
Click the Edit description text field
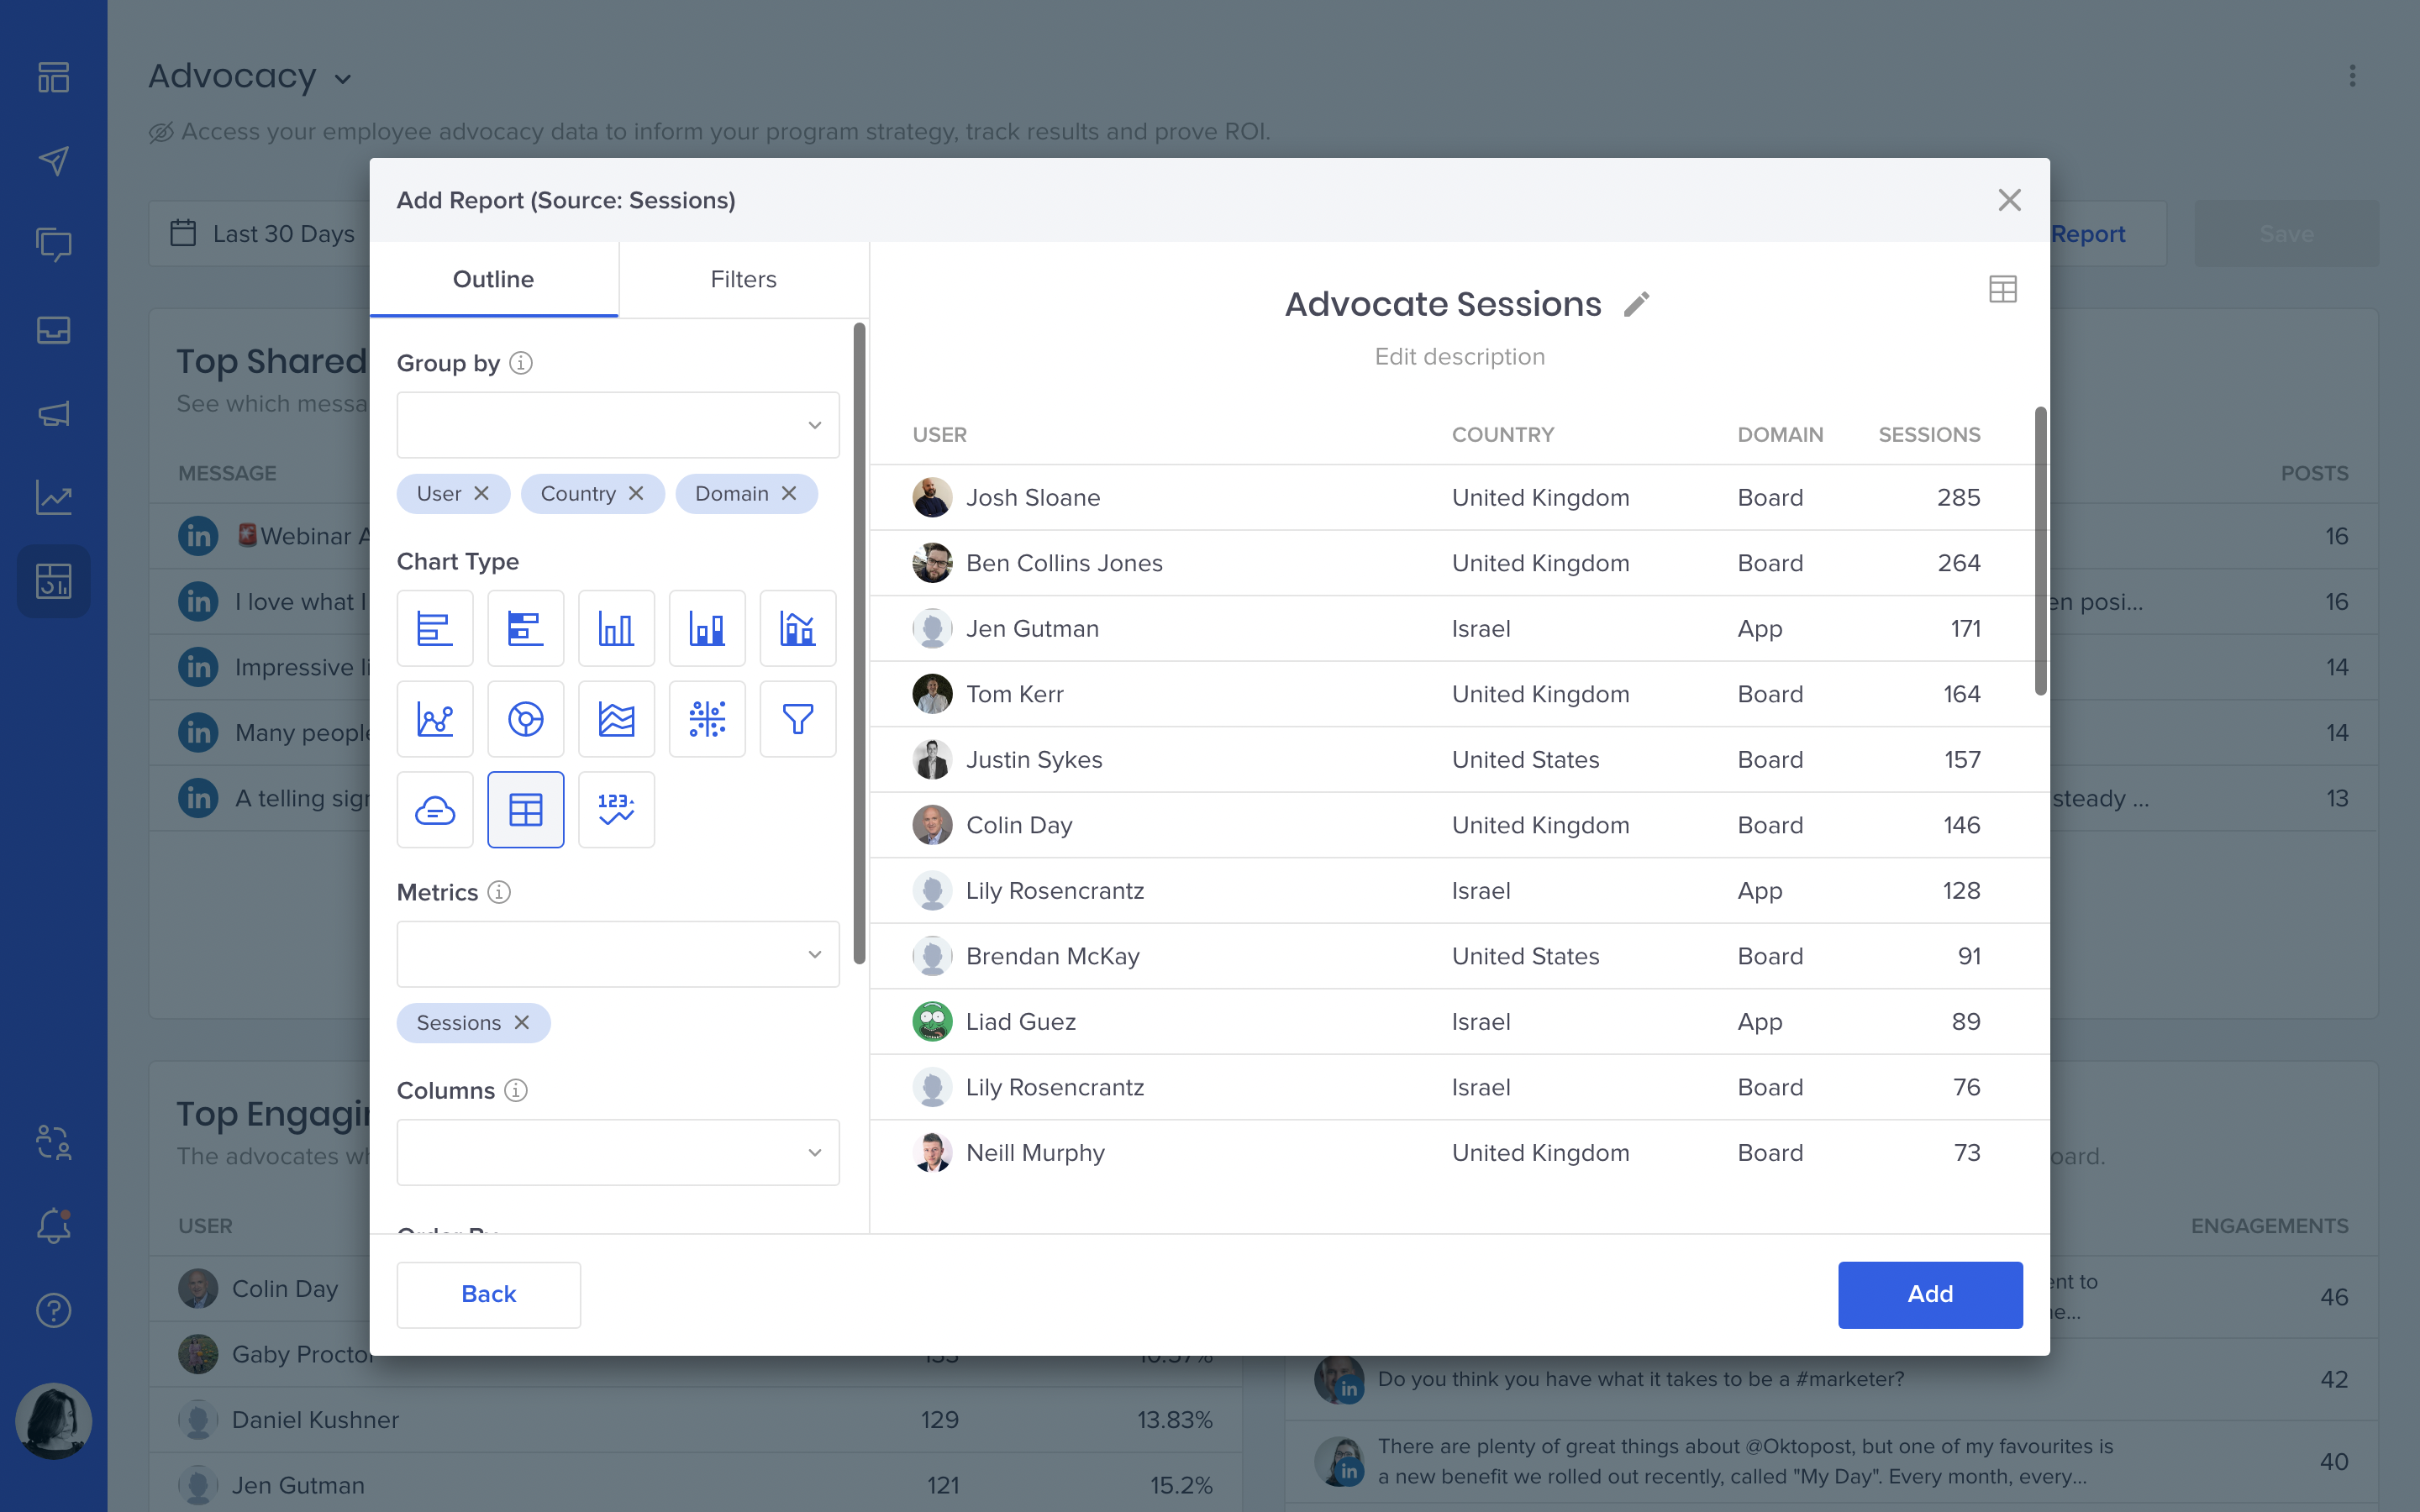pyautogui.click(x=1459, y=357)
